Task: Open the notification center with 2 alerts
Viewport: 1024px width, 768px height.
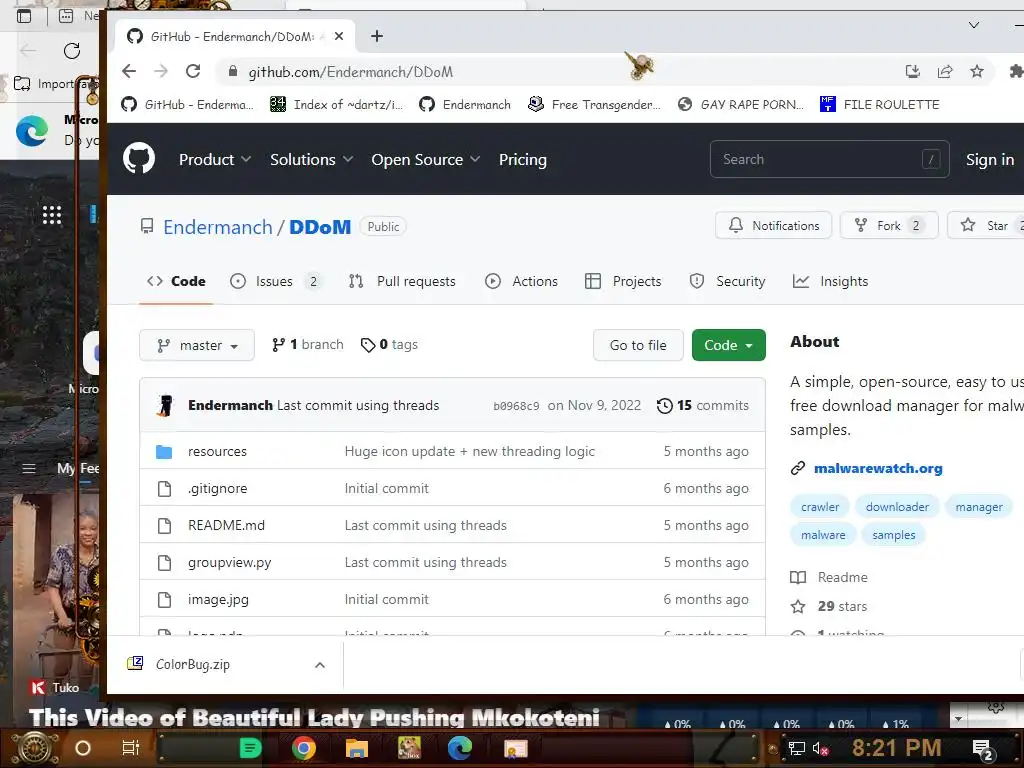Action: coord(983,749)
